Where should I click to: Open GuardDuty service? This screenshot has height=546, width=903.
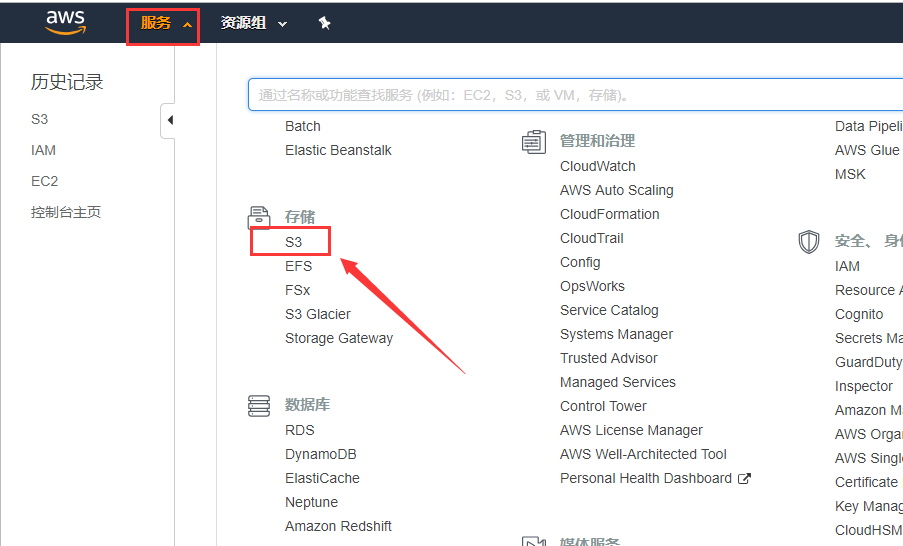point(868,362)
